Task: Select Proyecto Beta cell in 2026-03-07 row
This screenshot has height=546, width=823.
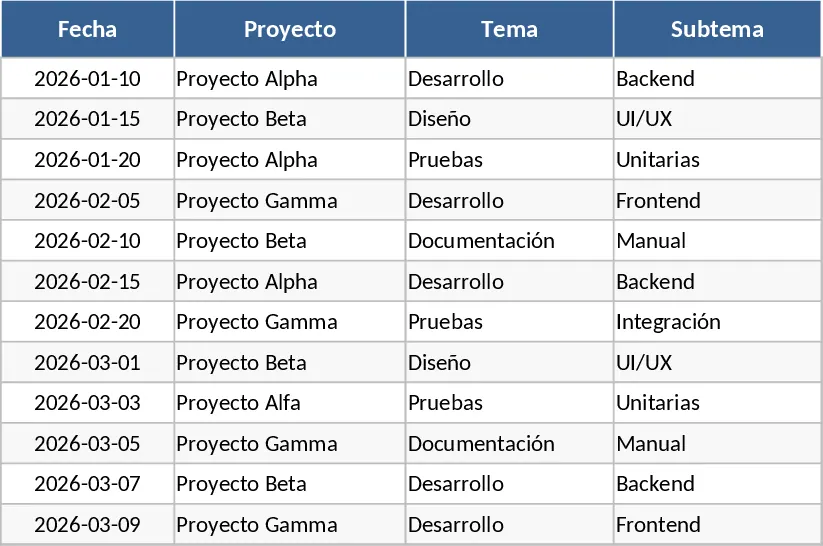Action: click(x=290, y=484)
